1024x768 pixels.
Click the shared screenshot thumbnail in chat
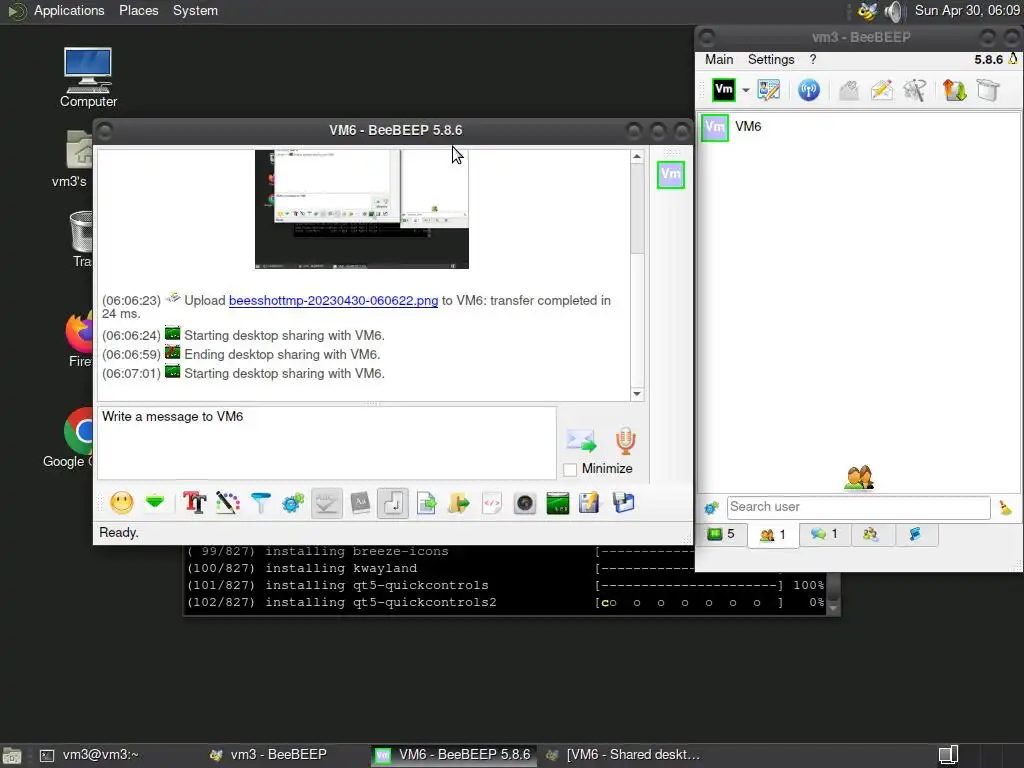click(x=362, y=209)
